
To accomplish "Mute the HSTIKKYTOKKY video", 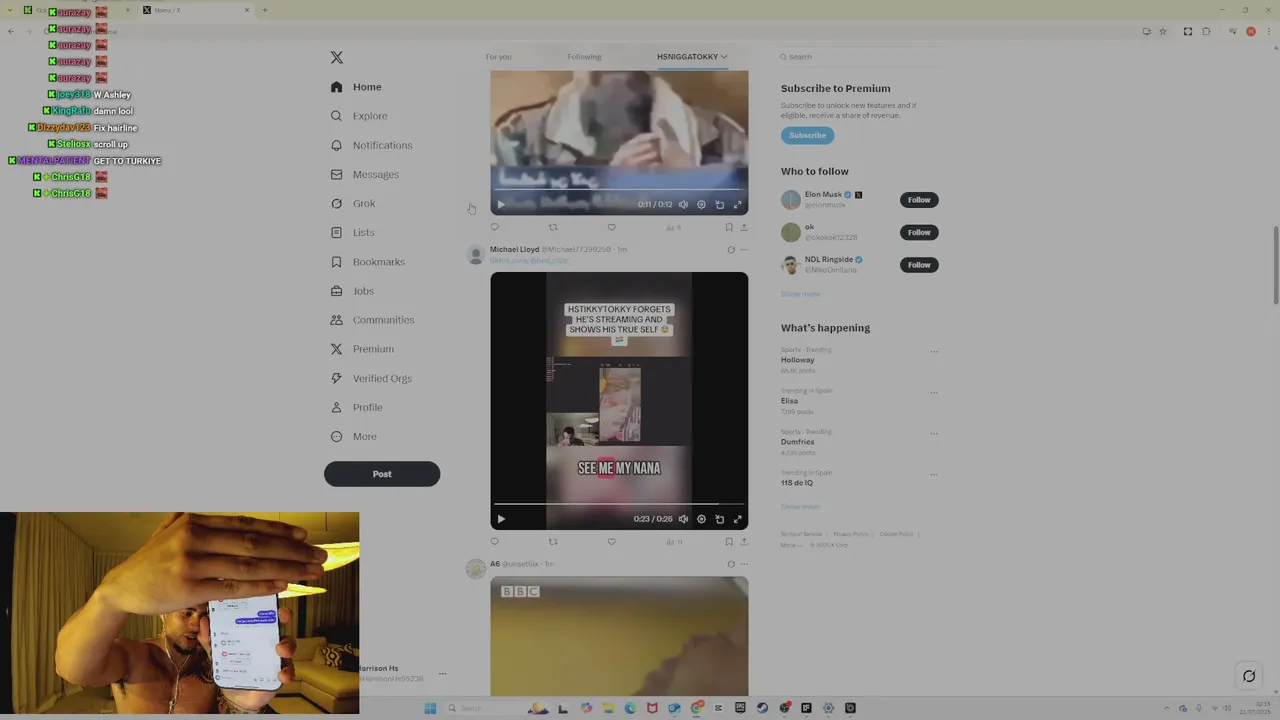I will [x=683, y=519].
